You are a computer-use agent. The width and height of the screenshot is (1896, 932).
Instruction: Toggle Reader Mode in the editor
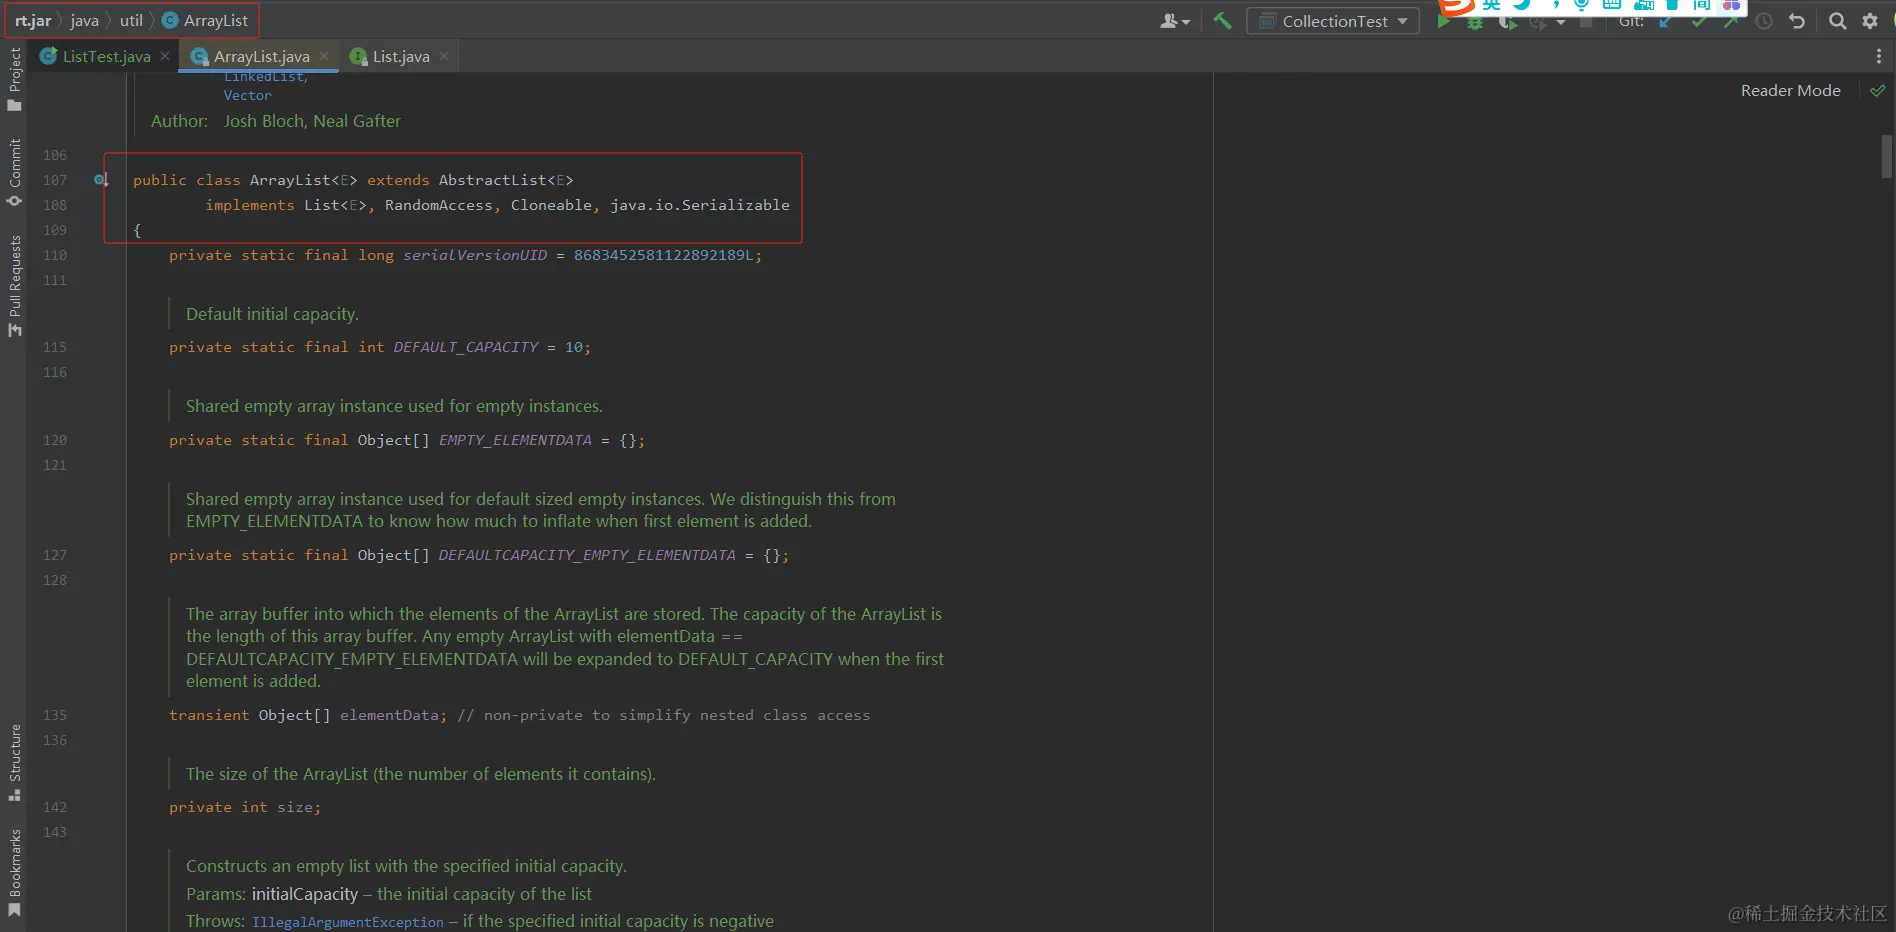pyautogui.click(x=1790, y=91)
